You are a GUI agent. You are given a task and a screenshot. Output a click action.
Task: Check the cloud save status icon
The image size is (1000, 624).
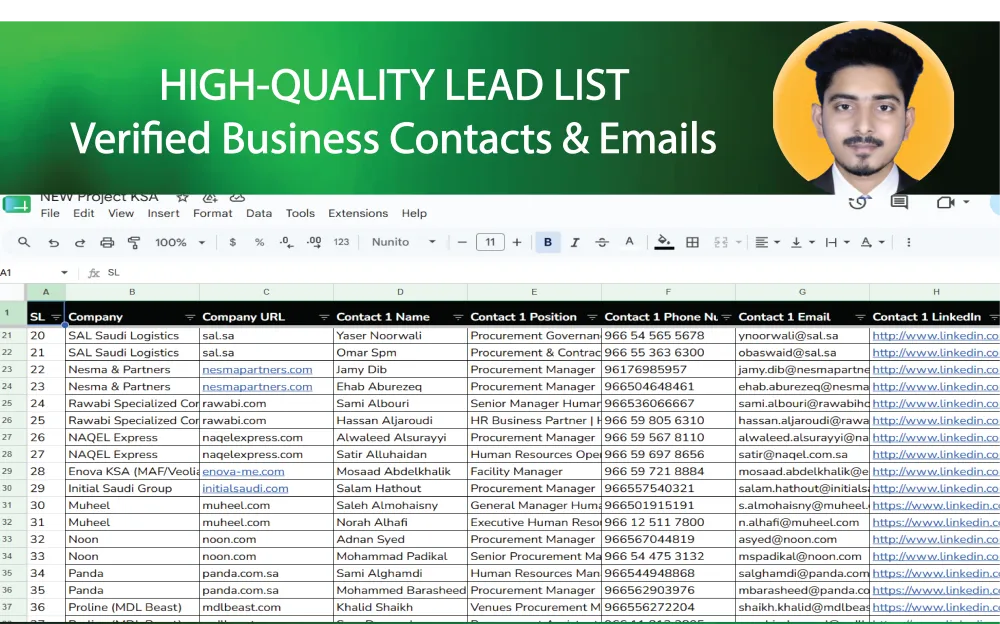[237, 198]
